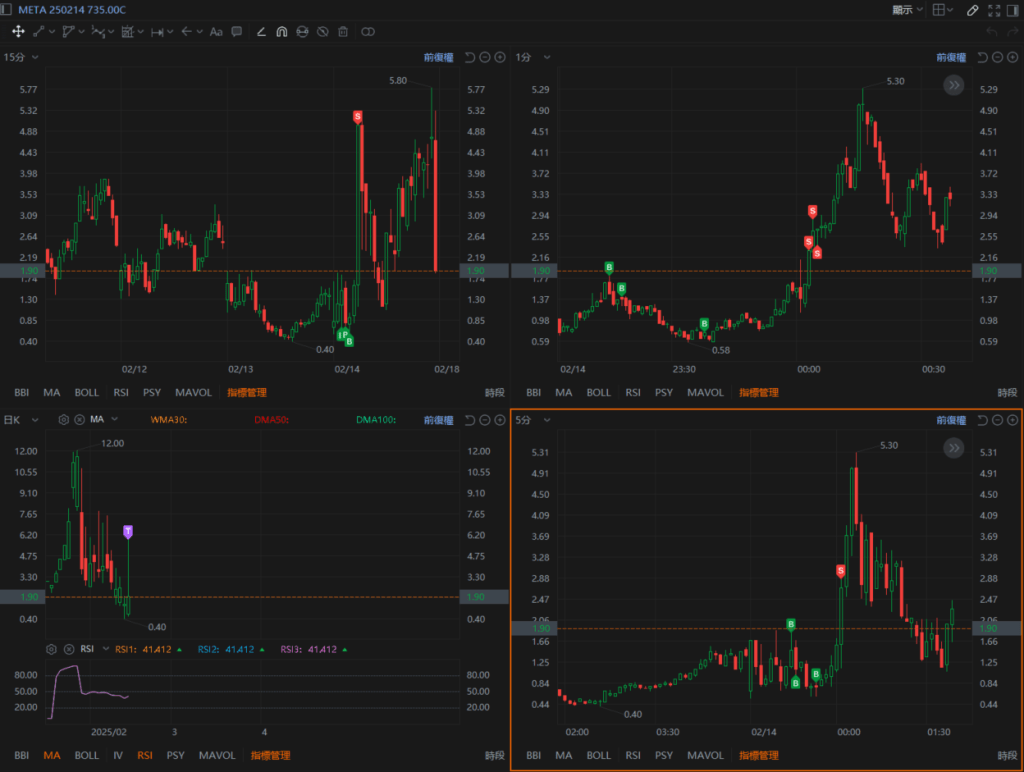Toggle hide-all-drawings eye-slash icon
The height and width of the screenshot is (772, 1024).
pyautogui.click(x=322, y=32)
